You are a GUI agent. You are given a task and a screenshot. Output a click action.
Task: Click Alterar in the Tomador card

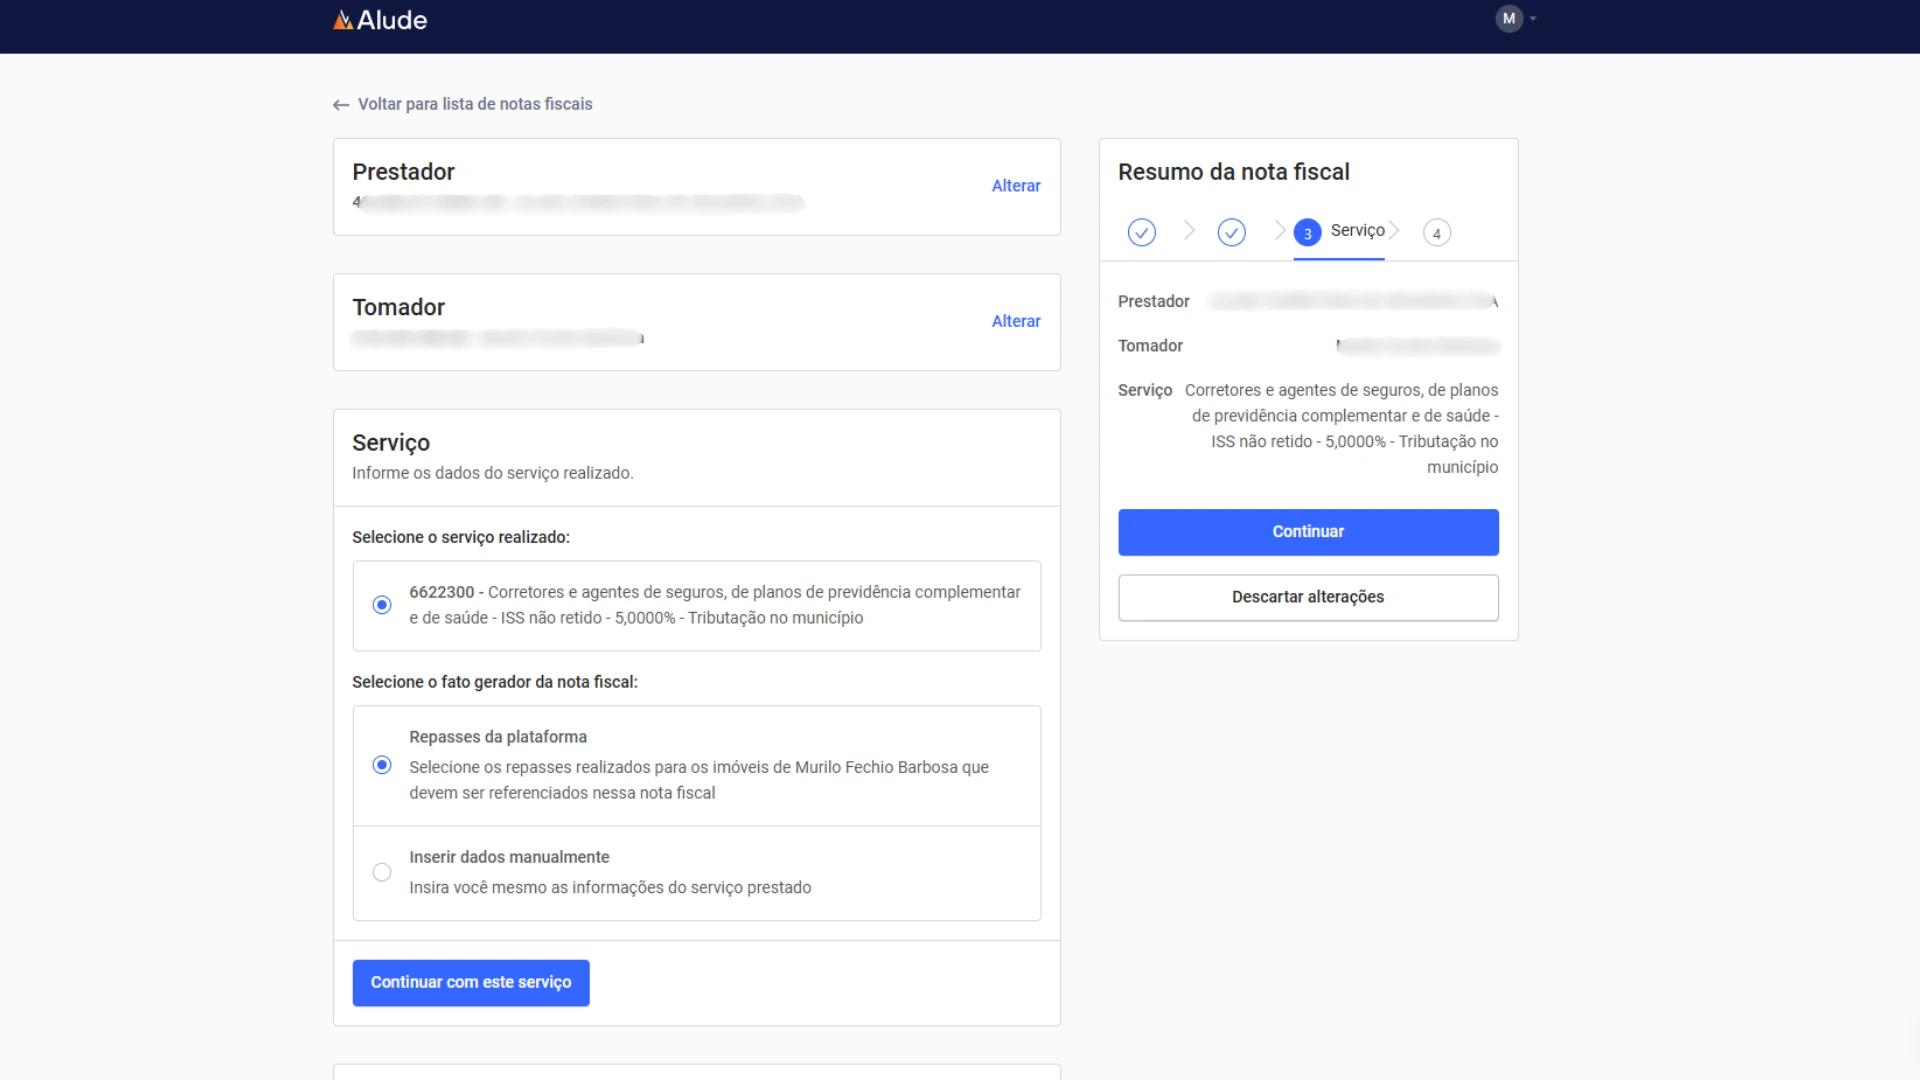(1016, 321)
